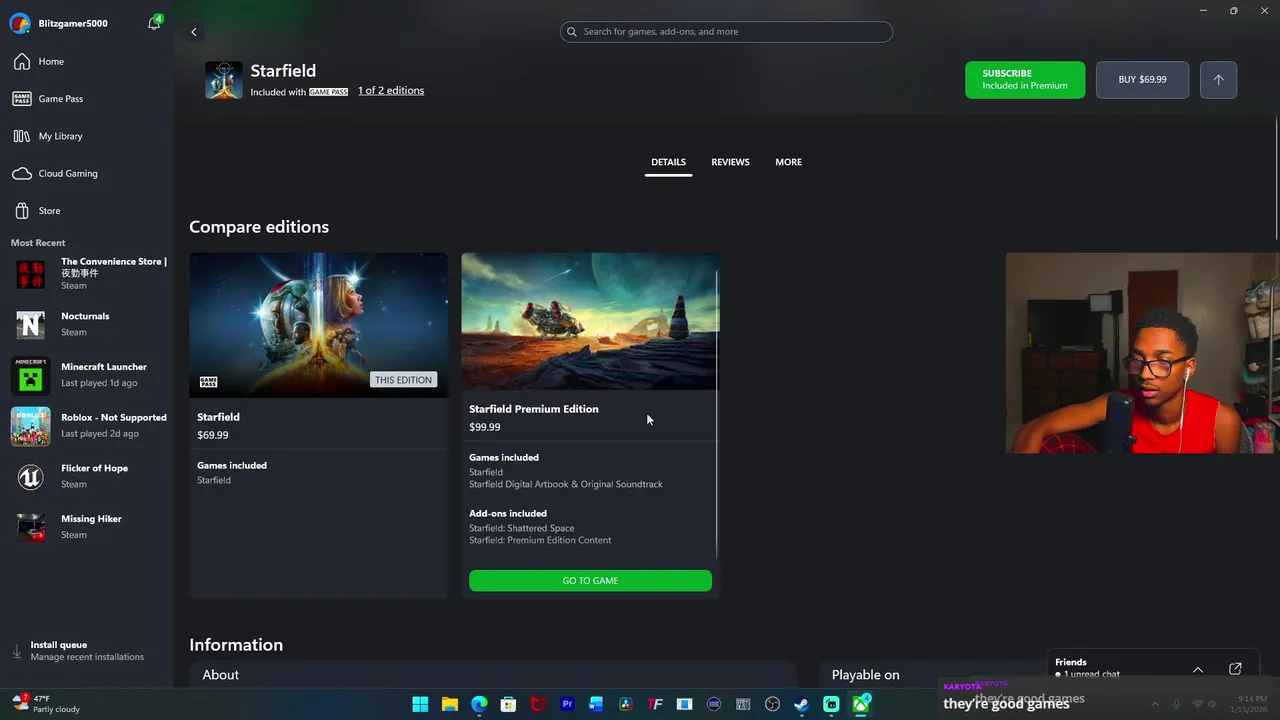
Task: Open Steam from the taskbar
Action: [801, 704]
